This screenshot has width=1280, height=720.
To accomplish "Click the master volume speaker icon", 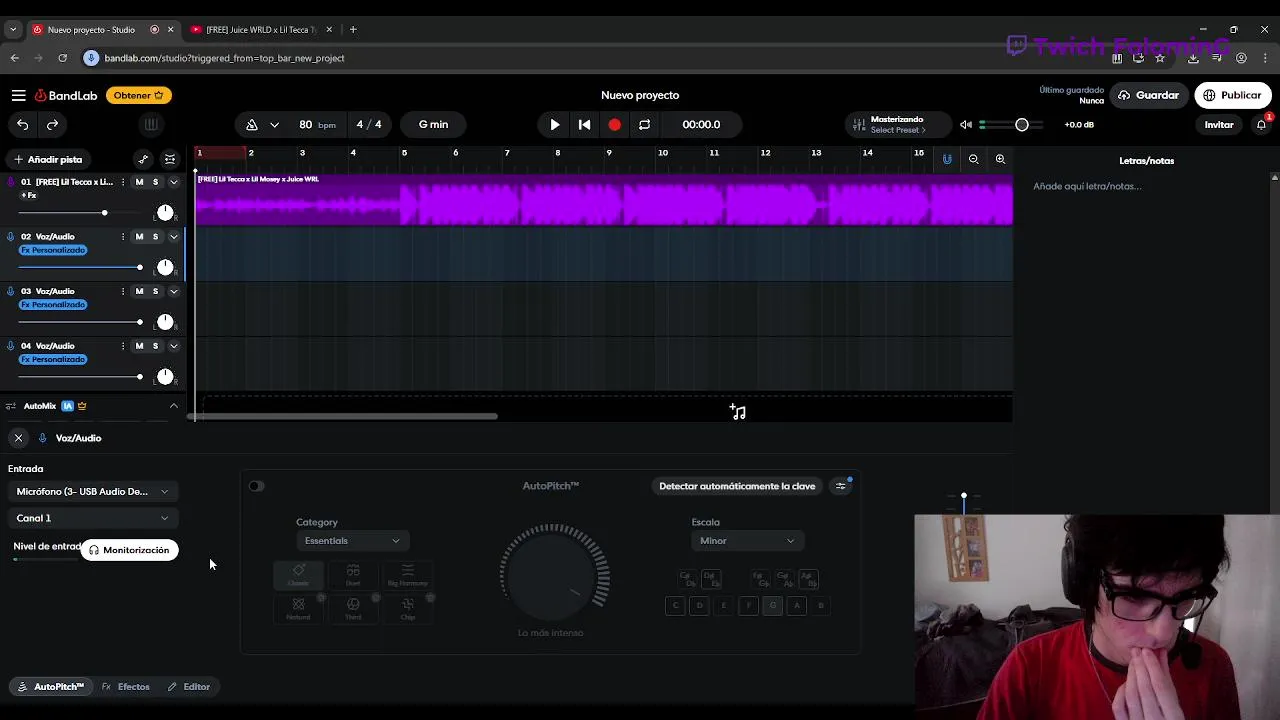I will click(966, 125).
